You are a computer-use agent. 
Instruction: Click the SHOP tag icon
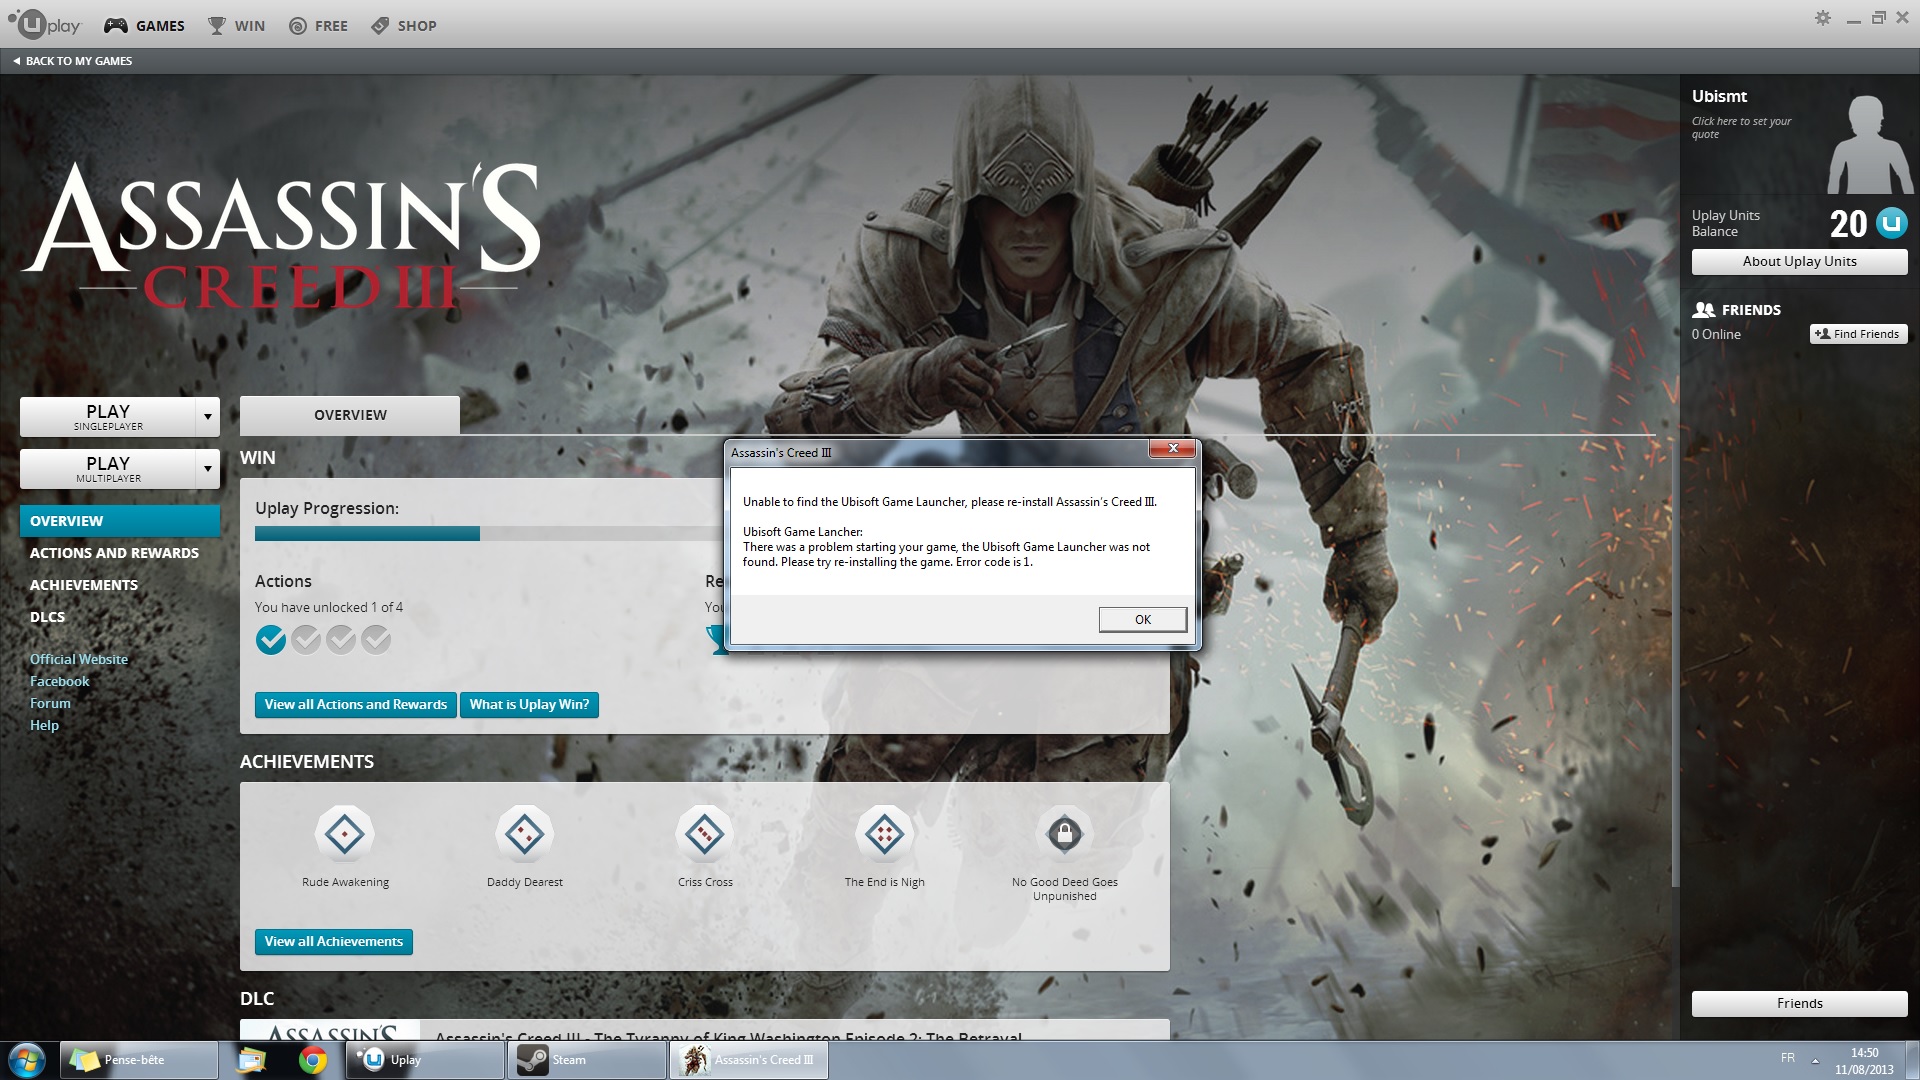pyautogui.click(x=380, y=26)
